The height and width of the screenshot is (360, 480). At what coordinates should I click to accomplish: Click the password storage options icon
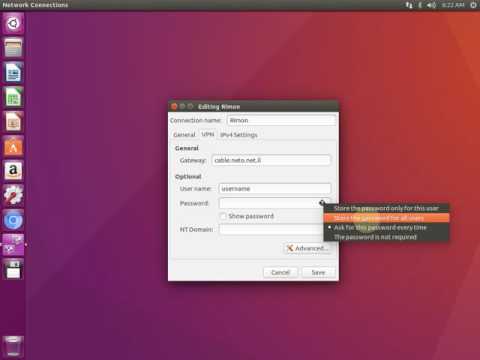322,202
